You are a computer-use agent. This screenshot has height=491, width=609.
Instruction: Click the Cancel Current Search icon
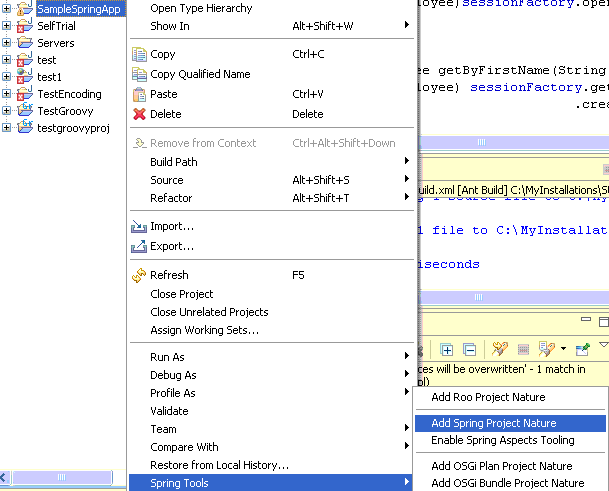tap(524, 350)
